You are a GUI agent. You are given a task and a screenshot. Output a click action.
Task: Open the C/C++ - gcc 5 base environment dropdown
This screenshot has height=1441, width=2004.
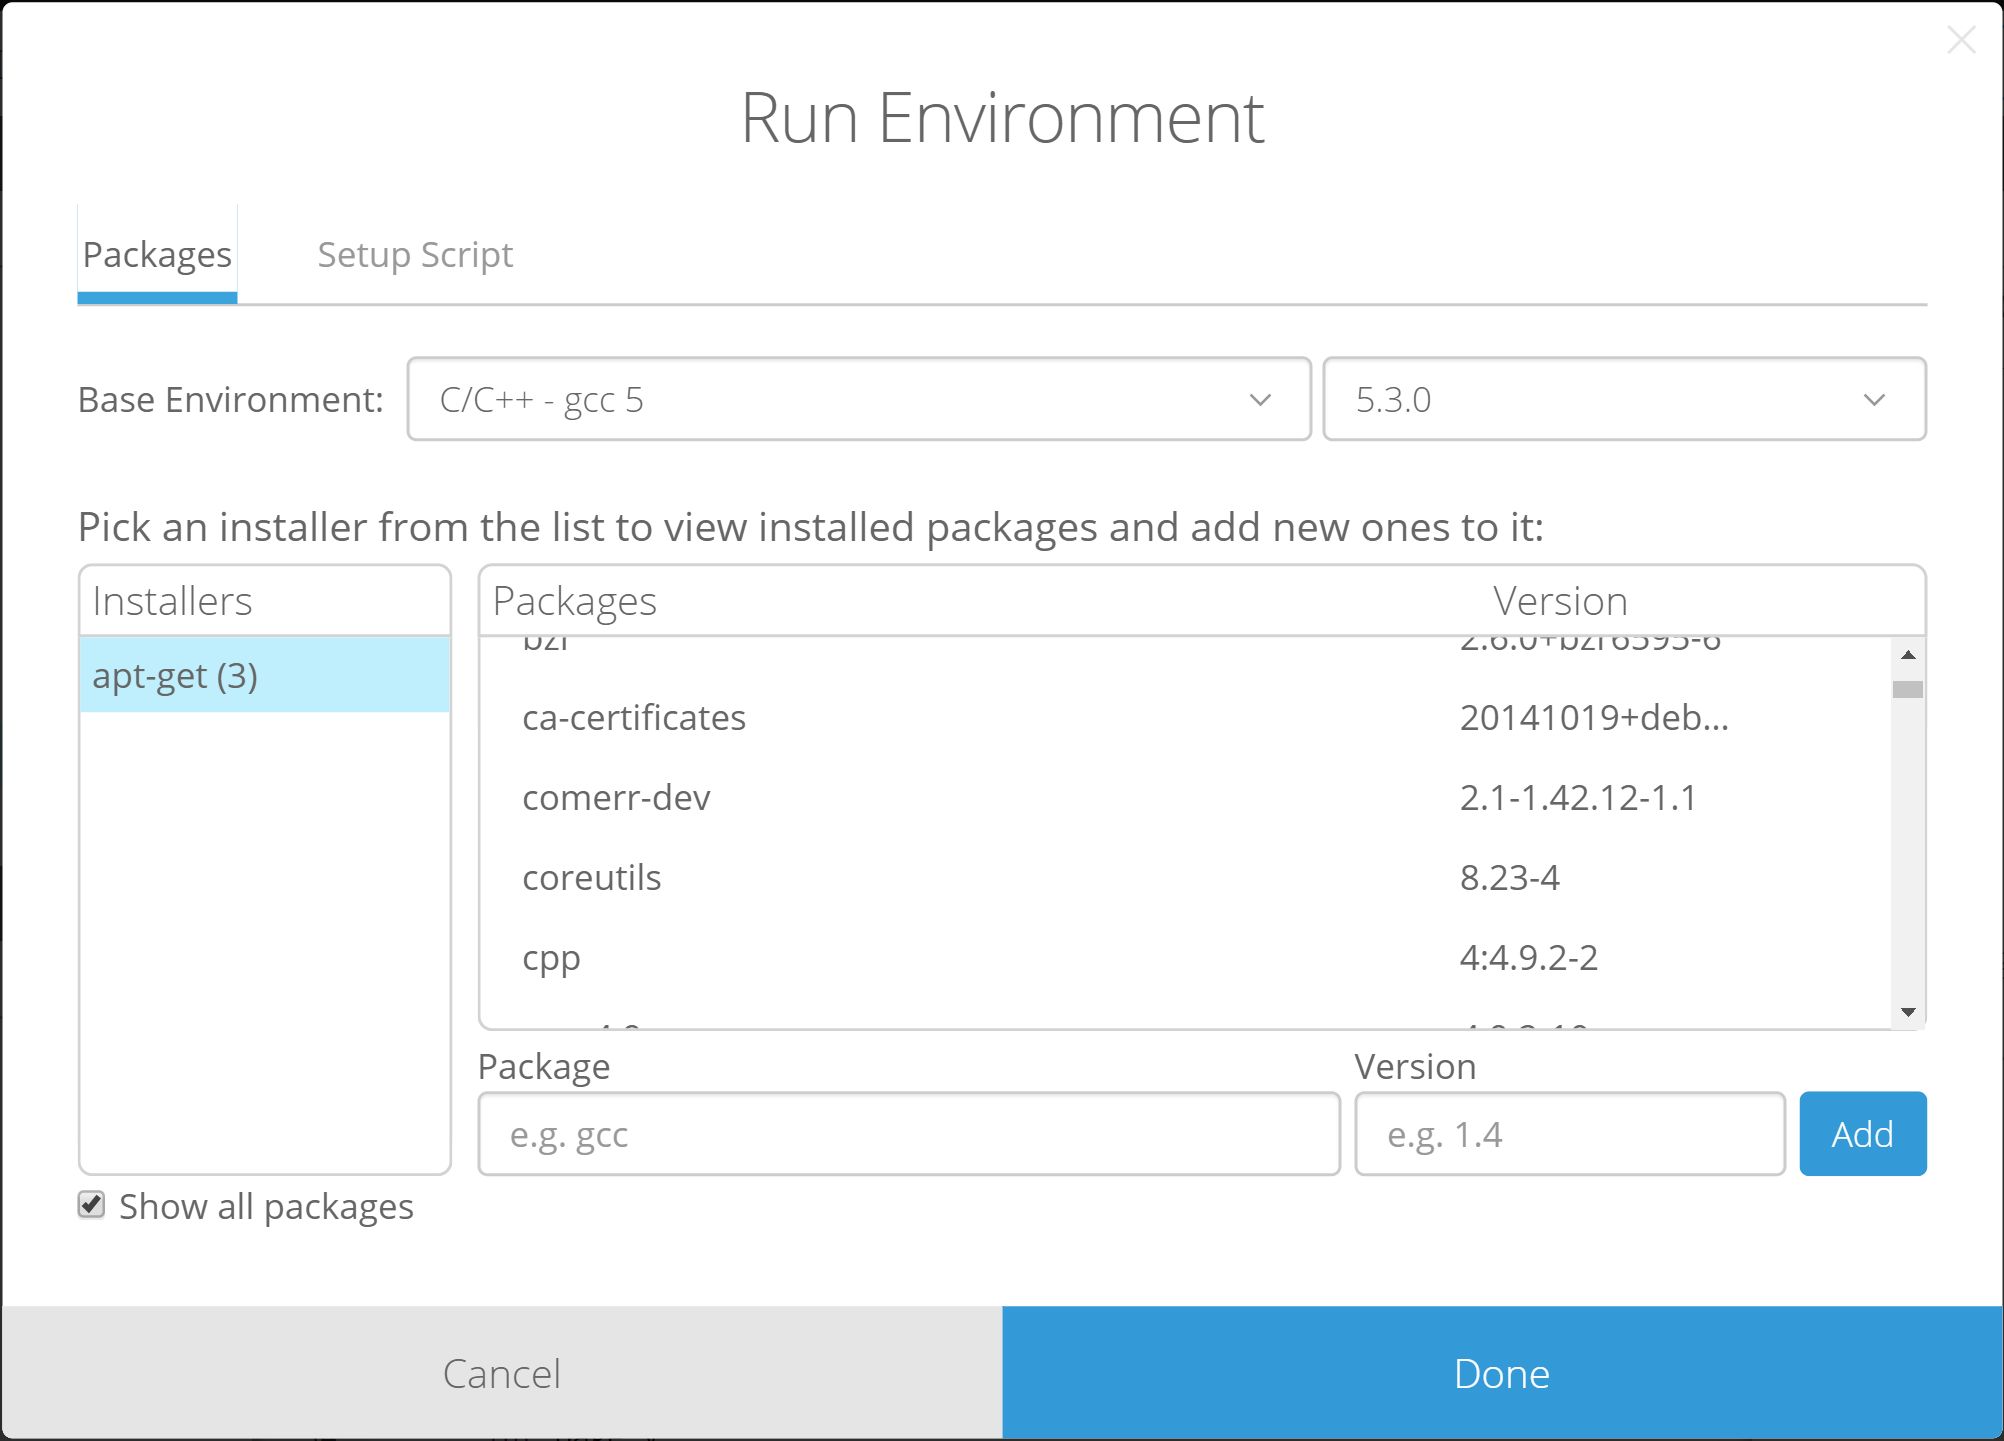[858, 399]
